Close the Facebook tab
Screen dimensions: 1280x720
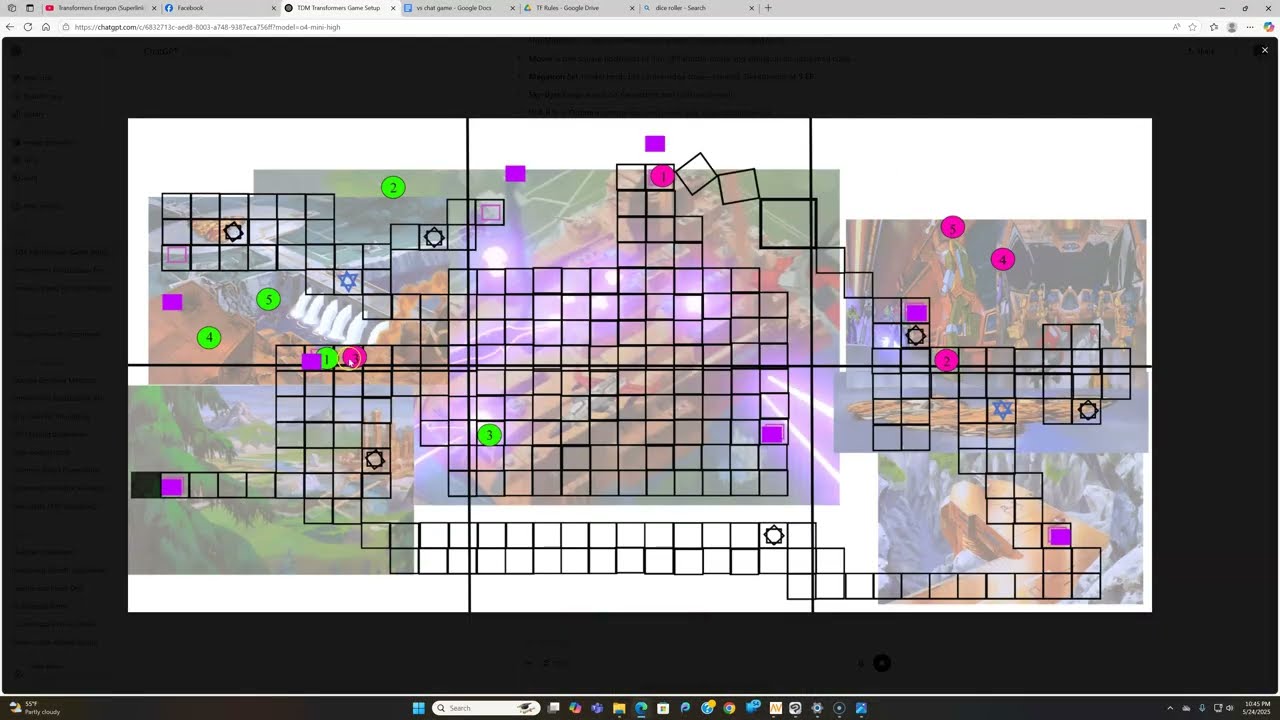click(273, 8)
